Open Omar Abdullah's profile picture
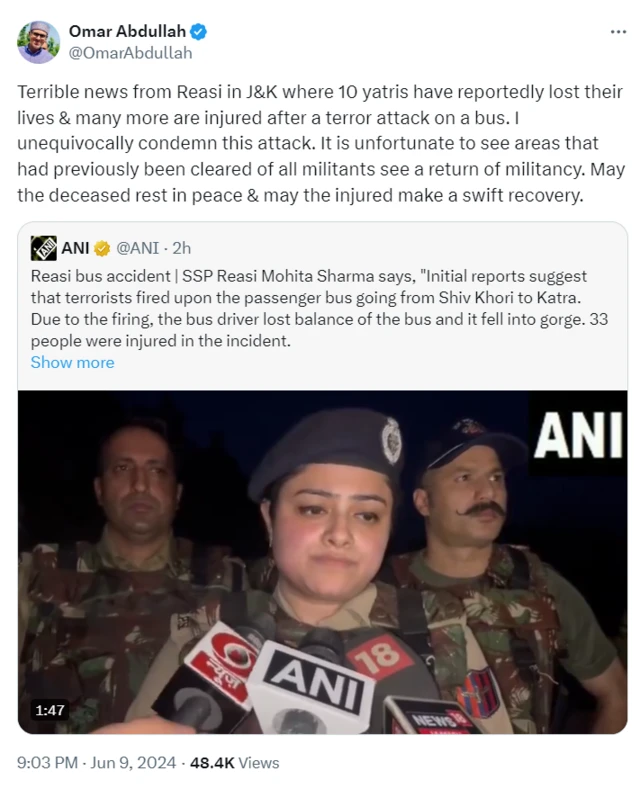Image resolution: width=640 pixels, height=789 pixels. coord(38,42)
